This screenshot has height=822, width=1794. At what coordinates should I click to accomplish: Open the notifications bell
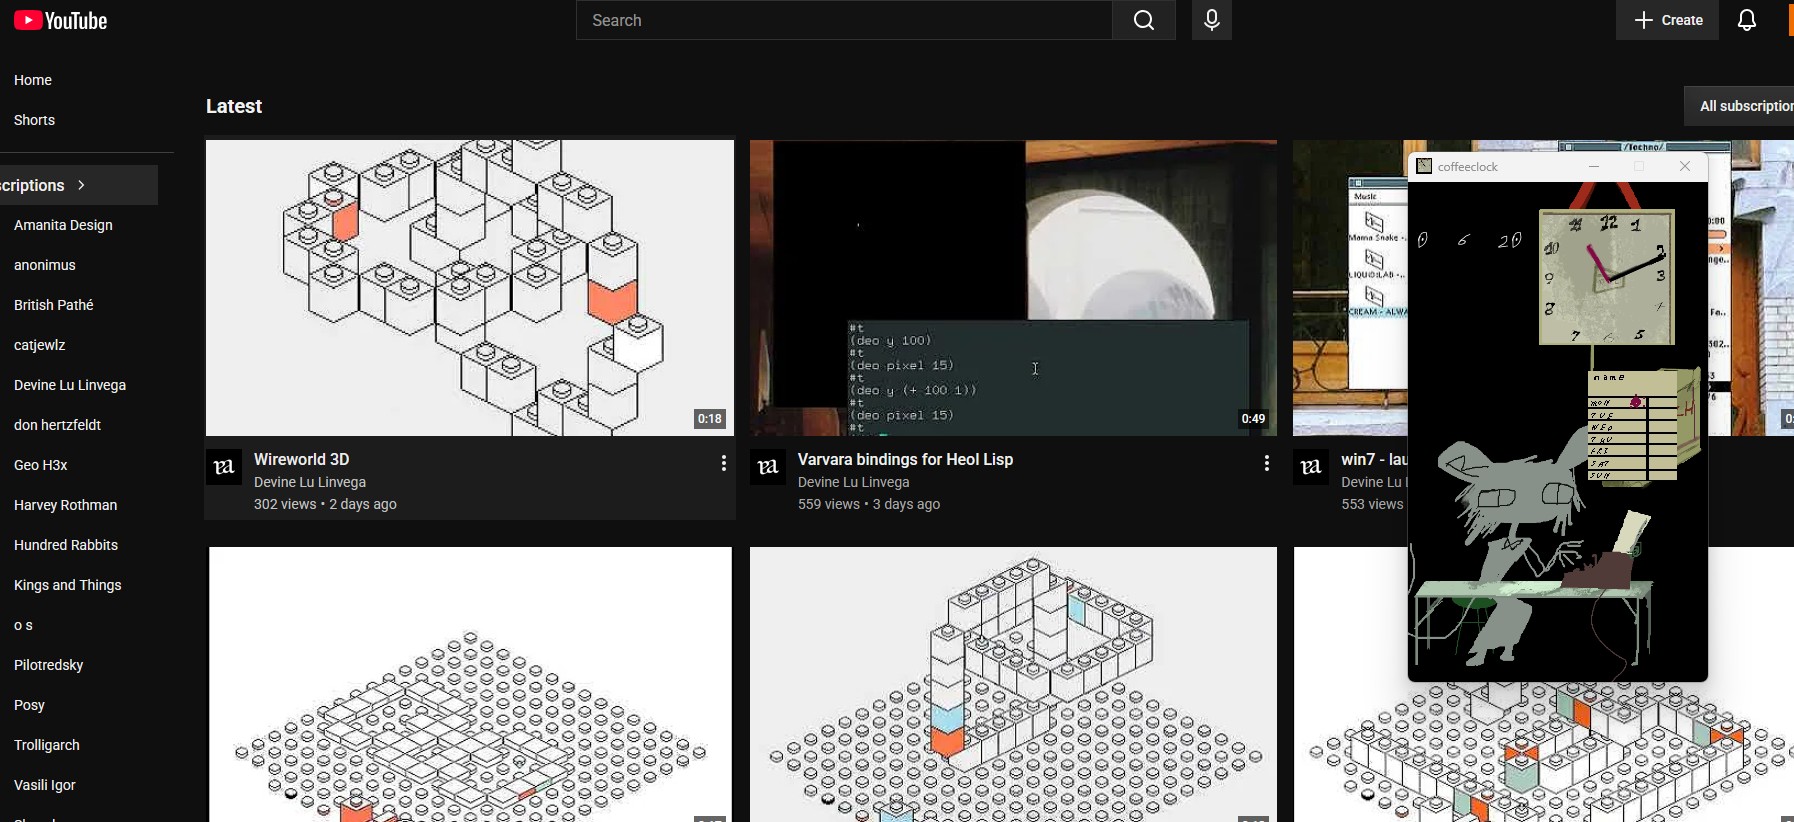pyautogui.click(x=1747, y=20)
